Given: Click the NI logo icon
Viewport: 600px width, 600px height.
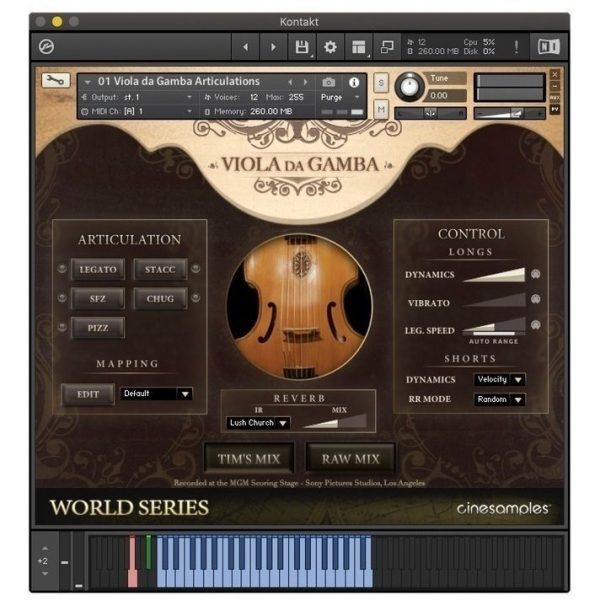Looking at the screenshot, I should coord(549,47).
